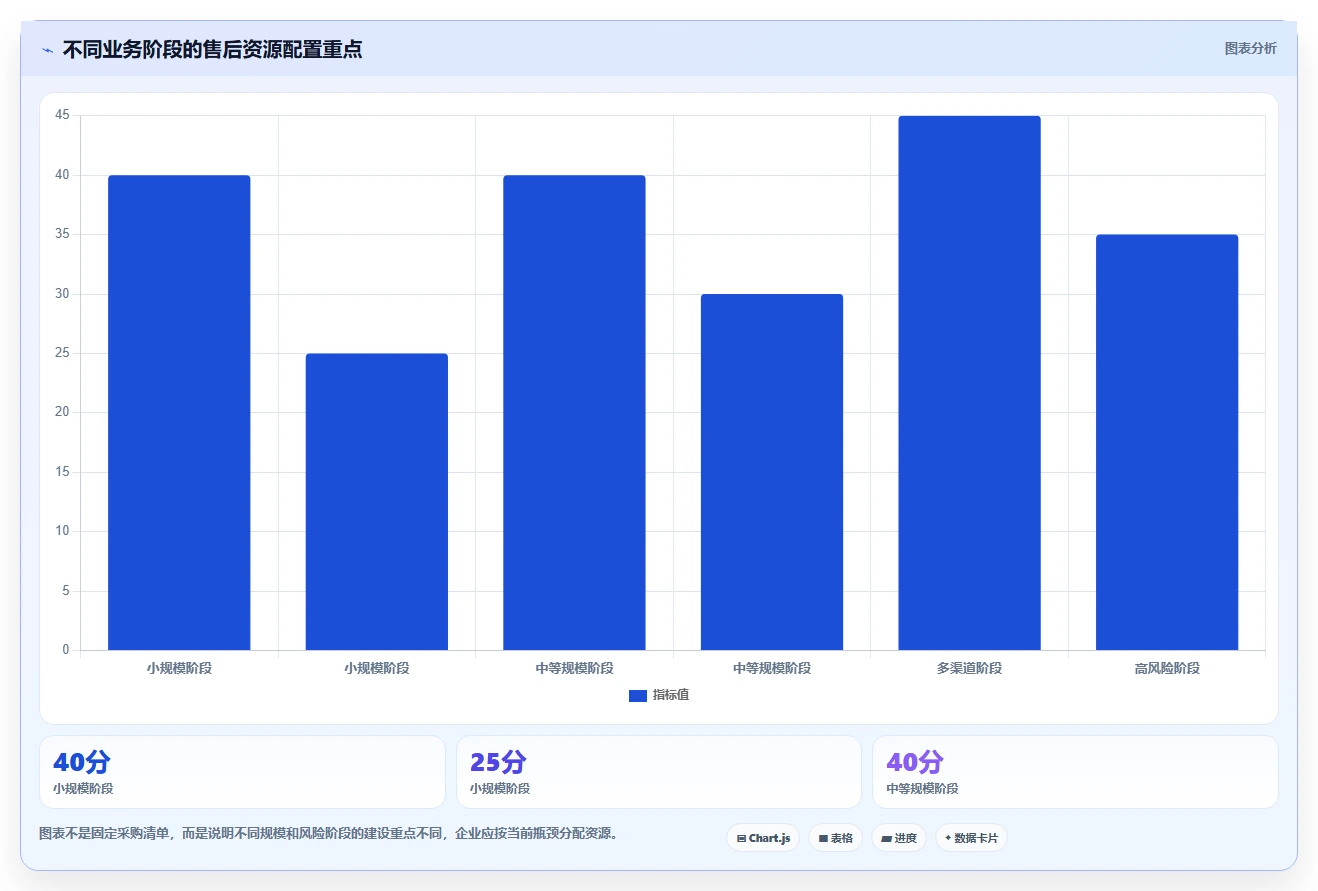
Task: Click the 中等规模阶段 bar with value 30
Action: tap(772, 472)
